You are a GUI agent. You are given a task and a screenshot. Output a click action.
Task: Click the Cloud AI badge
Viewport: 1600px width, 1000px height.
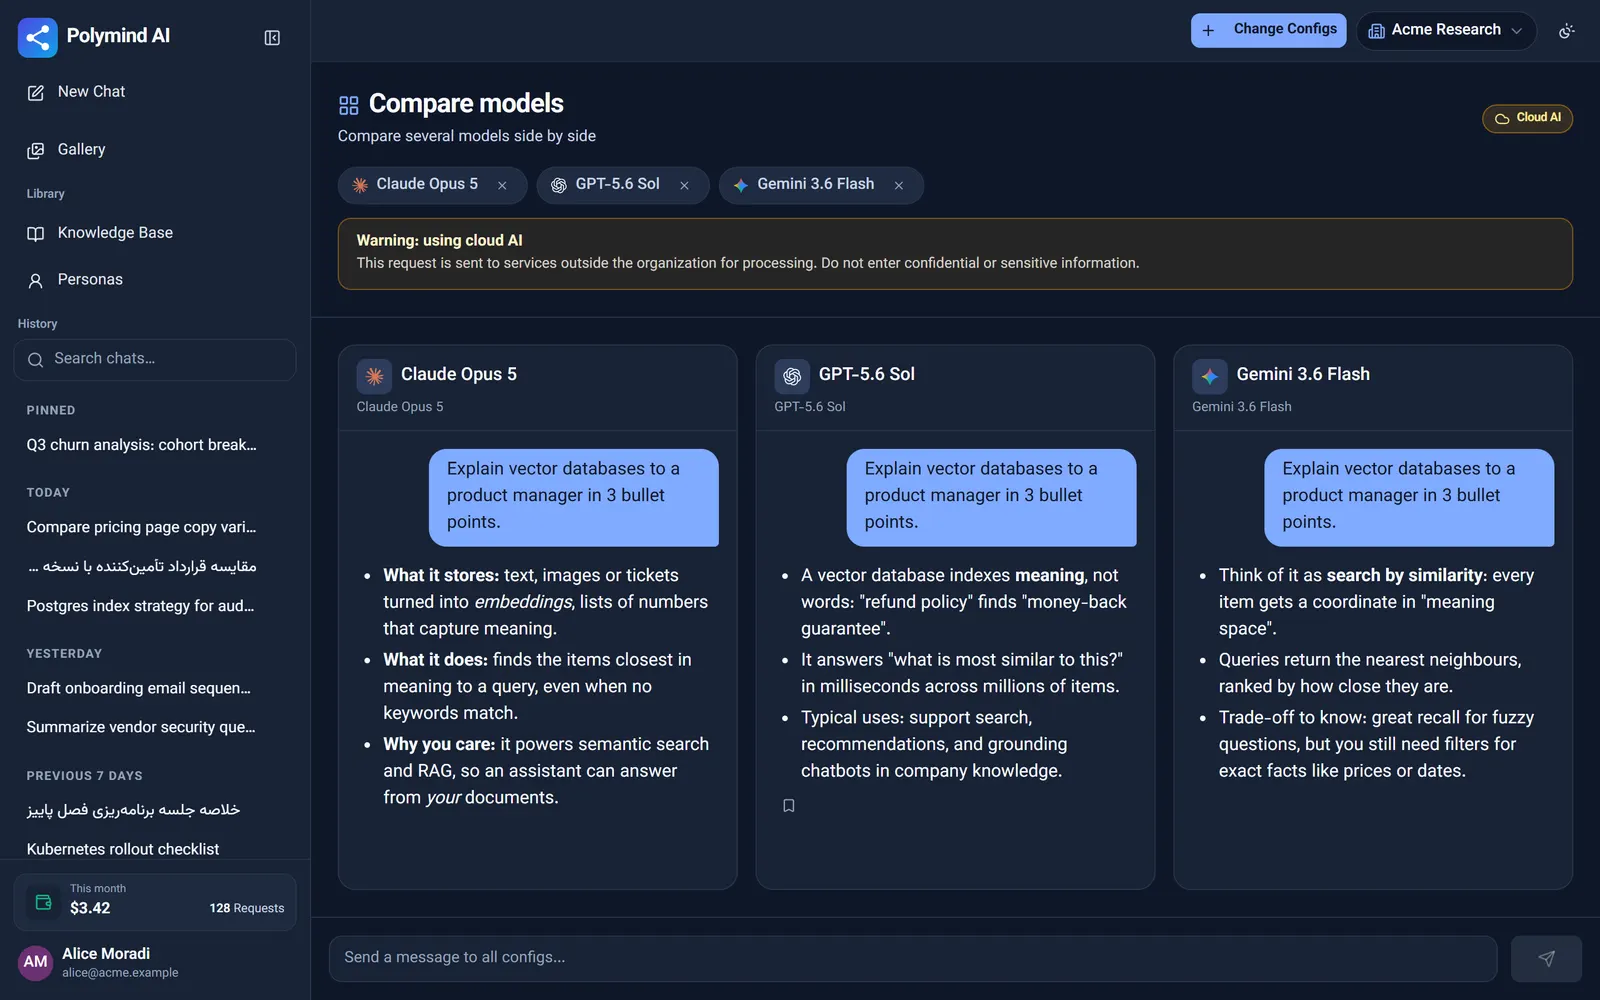coord(1527,118)
